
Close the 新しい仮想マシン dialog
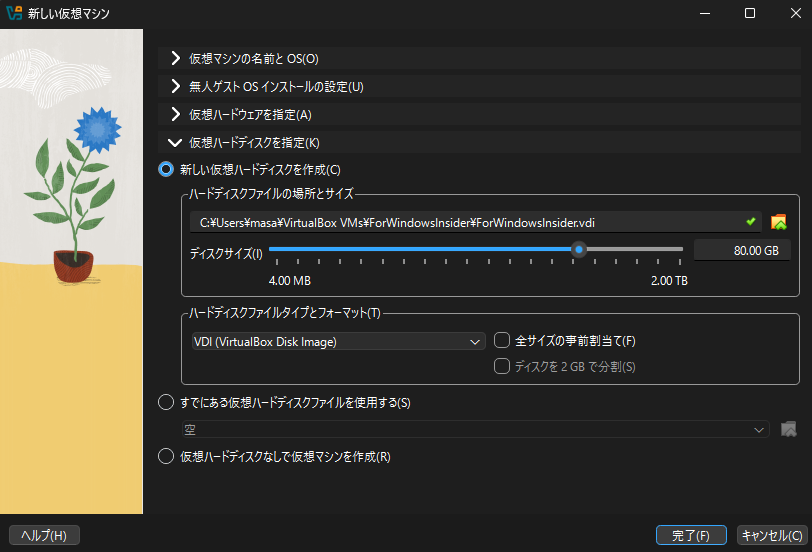tap(795, 13)
